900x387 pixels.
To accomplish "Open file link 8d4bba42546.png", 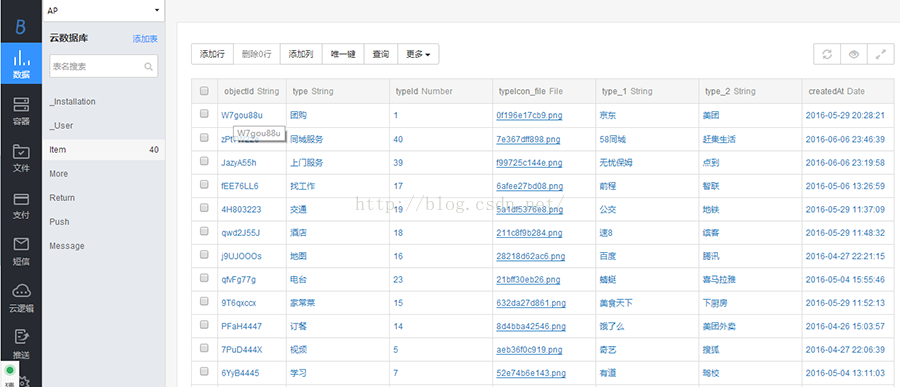I will click(531, 326).
